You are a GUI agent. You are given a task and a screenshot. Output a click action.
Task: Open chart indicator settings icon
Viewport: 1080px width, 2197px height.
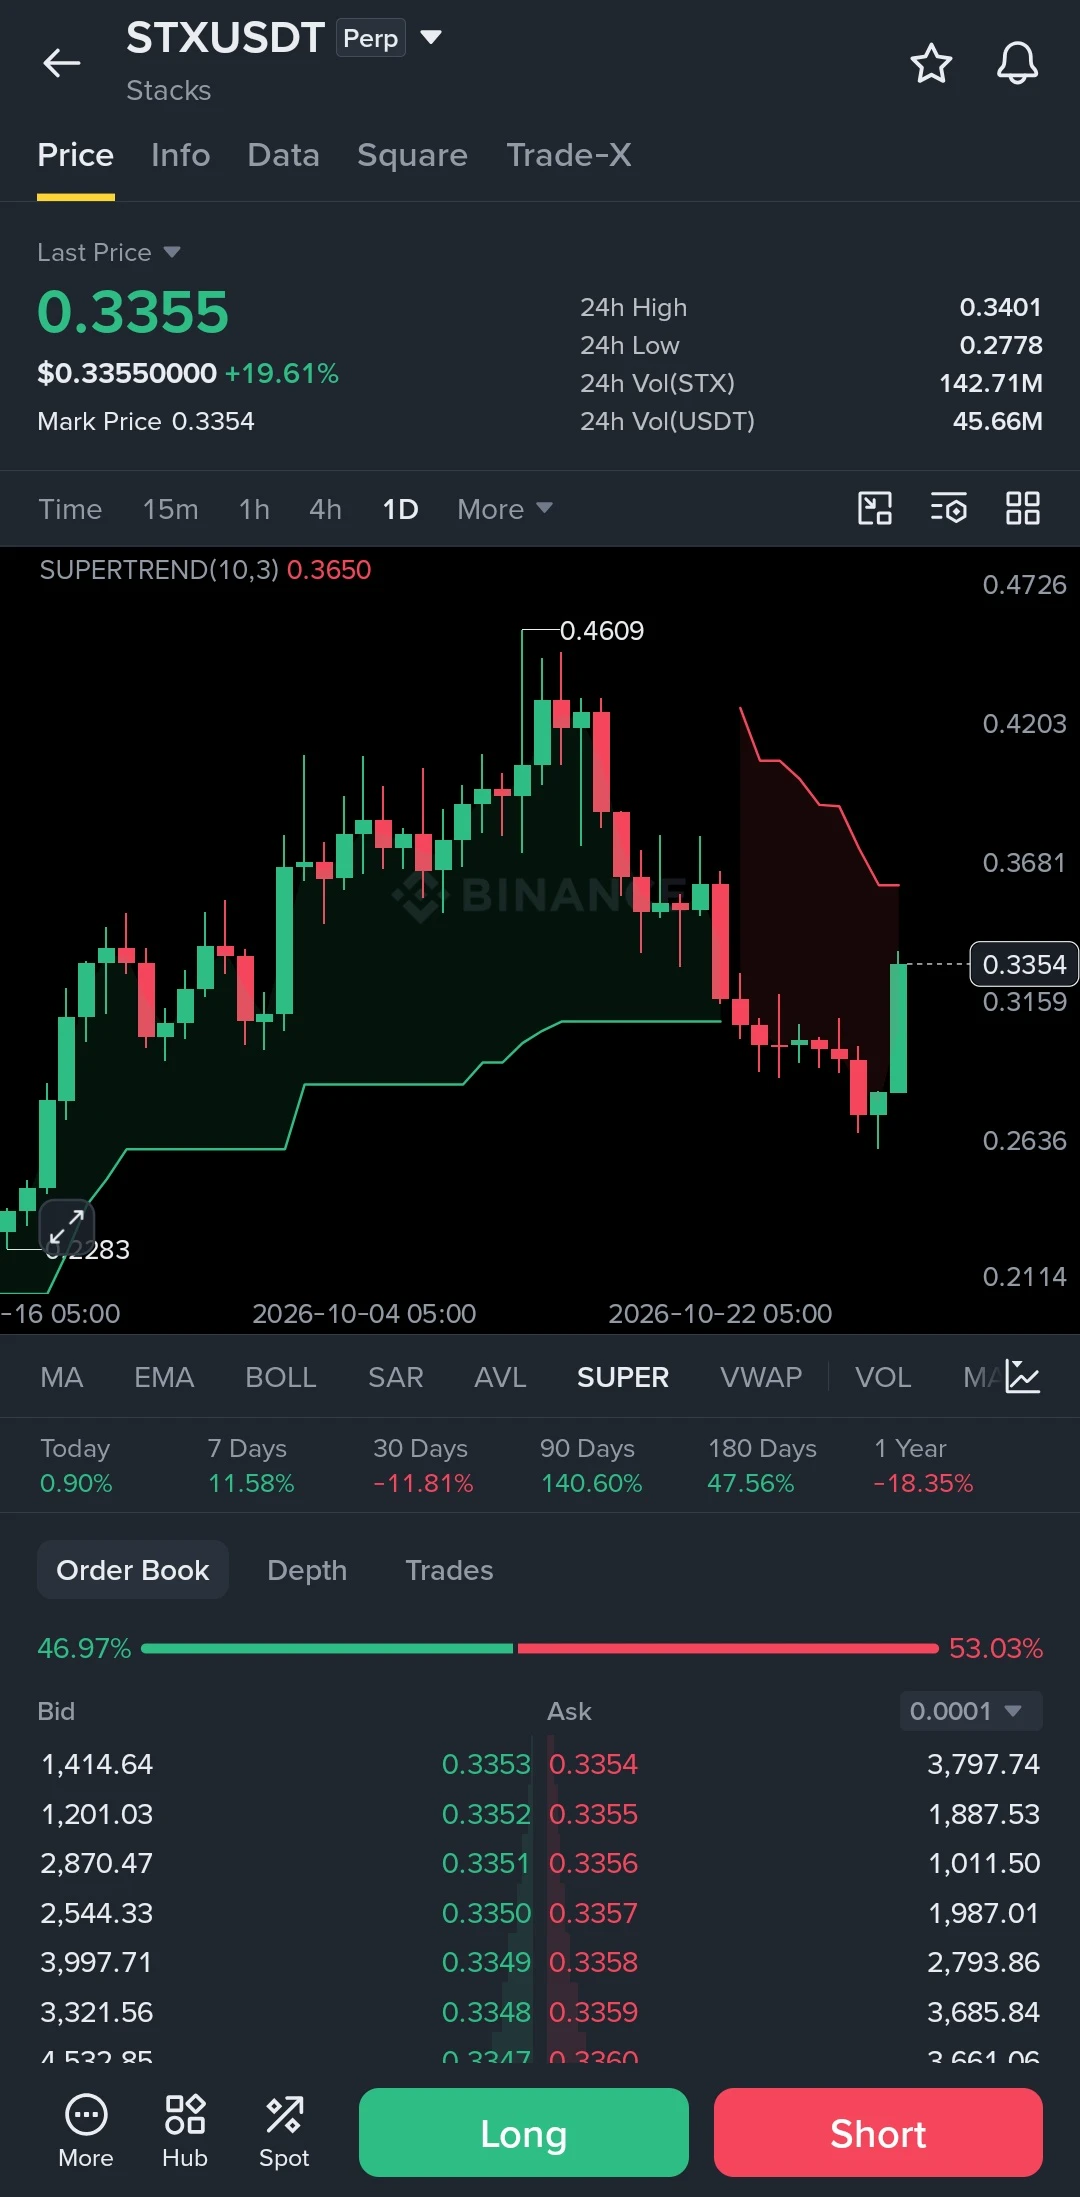948,508
